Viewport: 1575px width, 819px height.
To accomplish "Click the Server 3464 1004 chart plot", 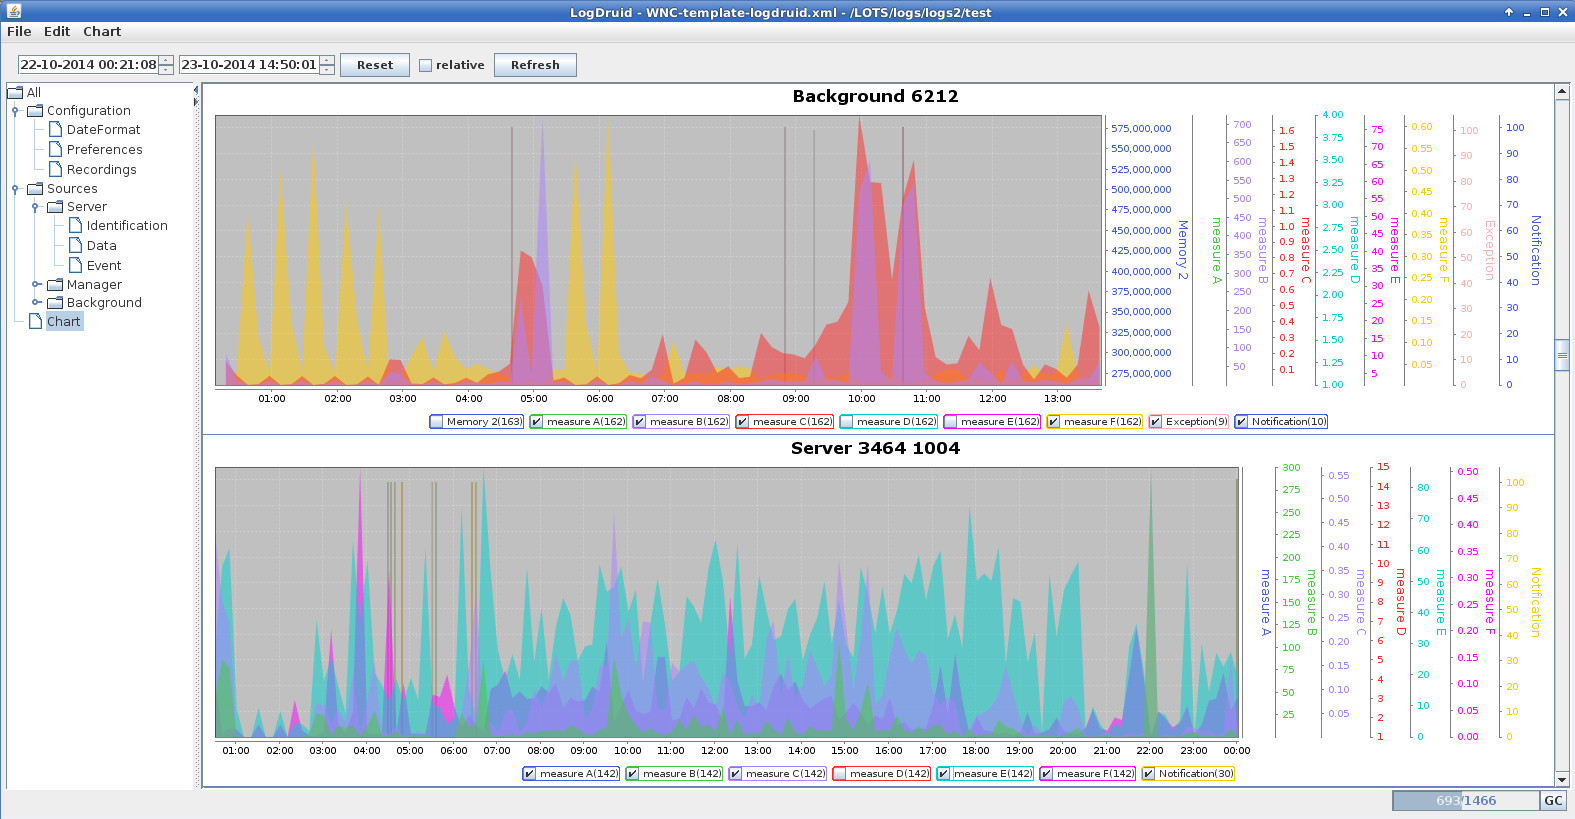I will pyautogui.click(x=727, y=603).
